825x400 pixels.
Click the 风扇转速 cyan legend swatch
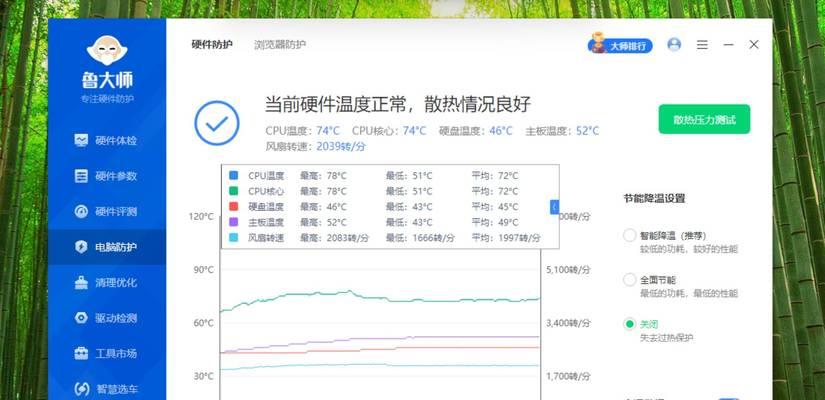pyautogui.click(x=234, y=238)
